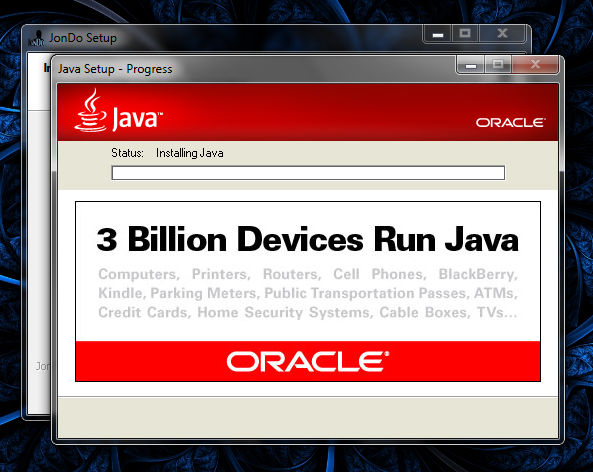
Task: Bring JonDo Setup forward via its title
Action: (x=83, y=38)
